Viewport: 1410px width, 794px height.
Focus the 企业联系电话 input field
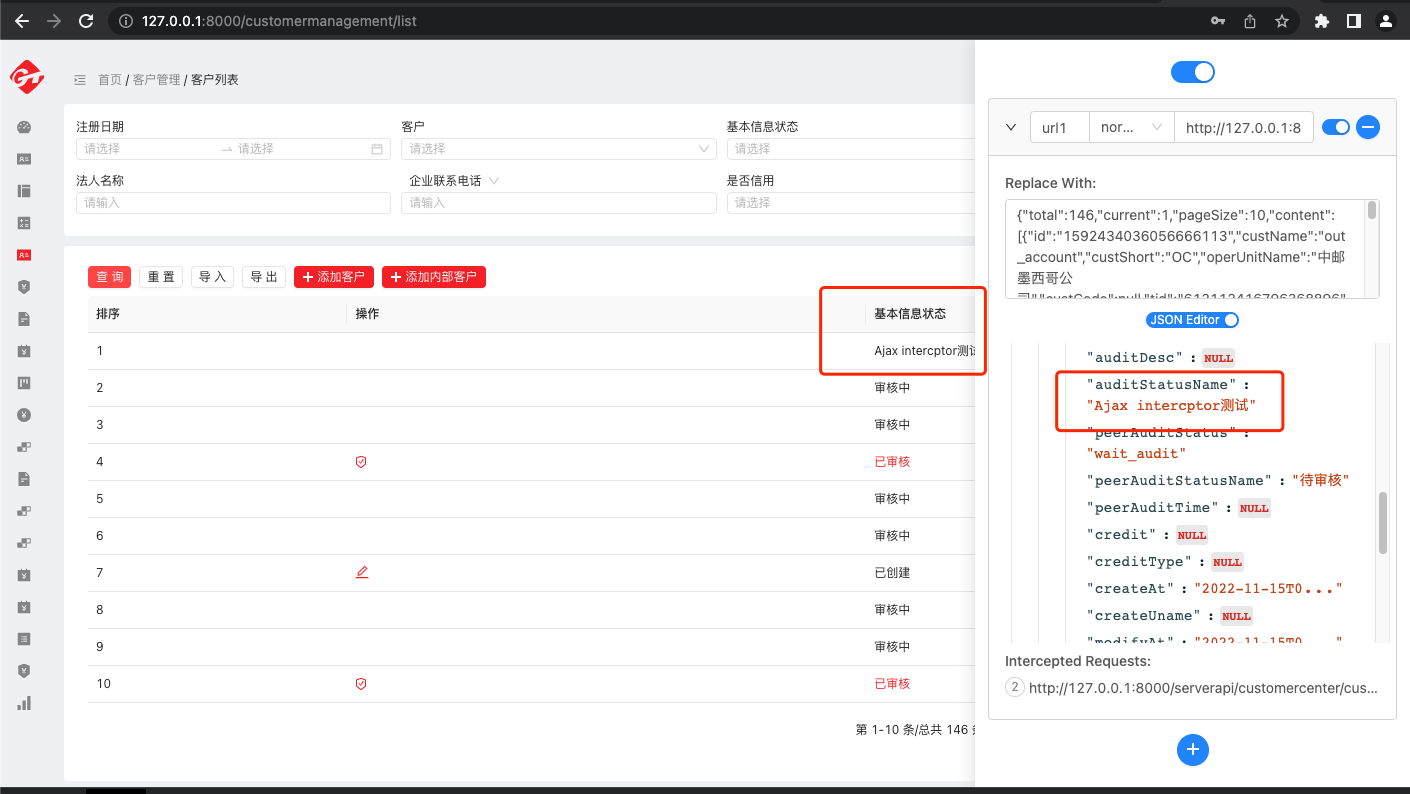tap(559, 203)
